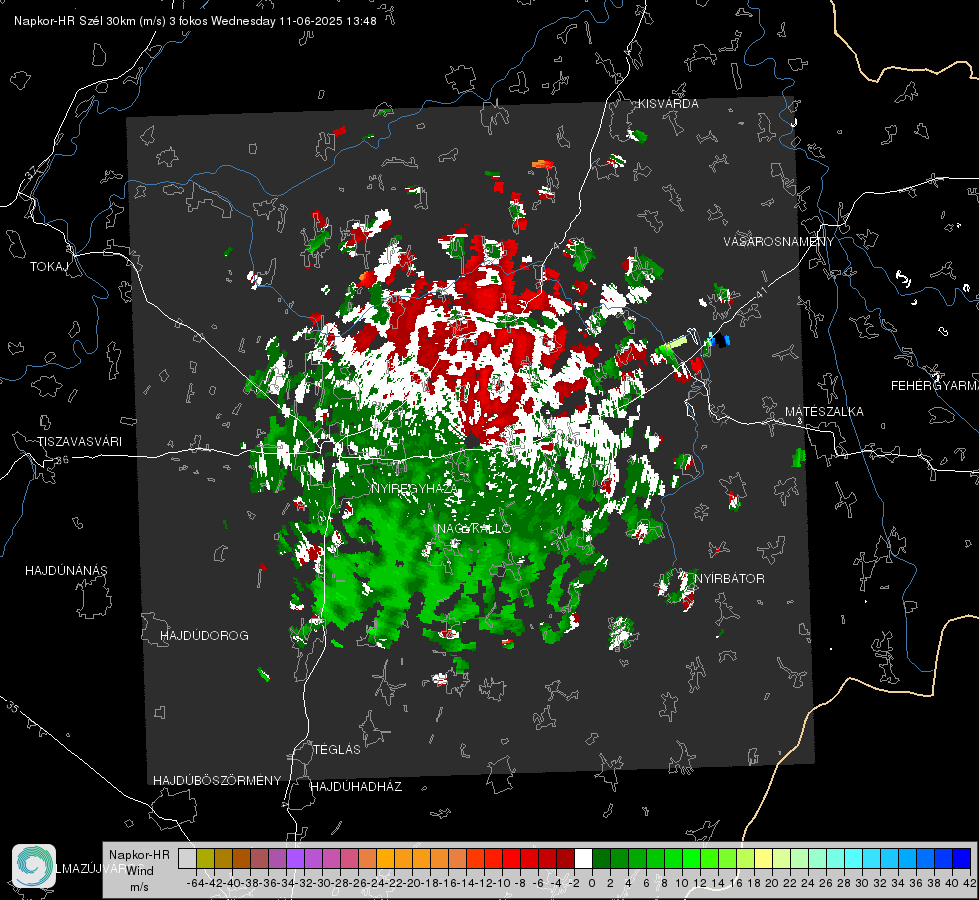The height and width of the screenshot is (900, 979).
Task: Click the Napkor-HR legend title
Action: click(x=139, y=855)
